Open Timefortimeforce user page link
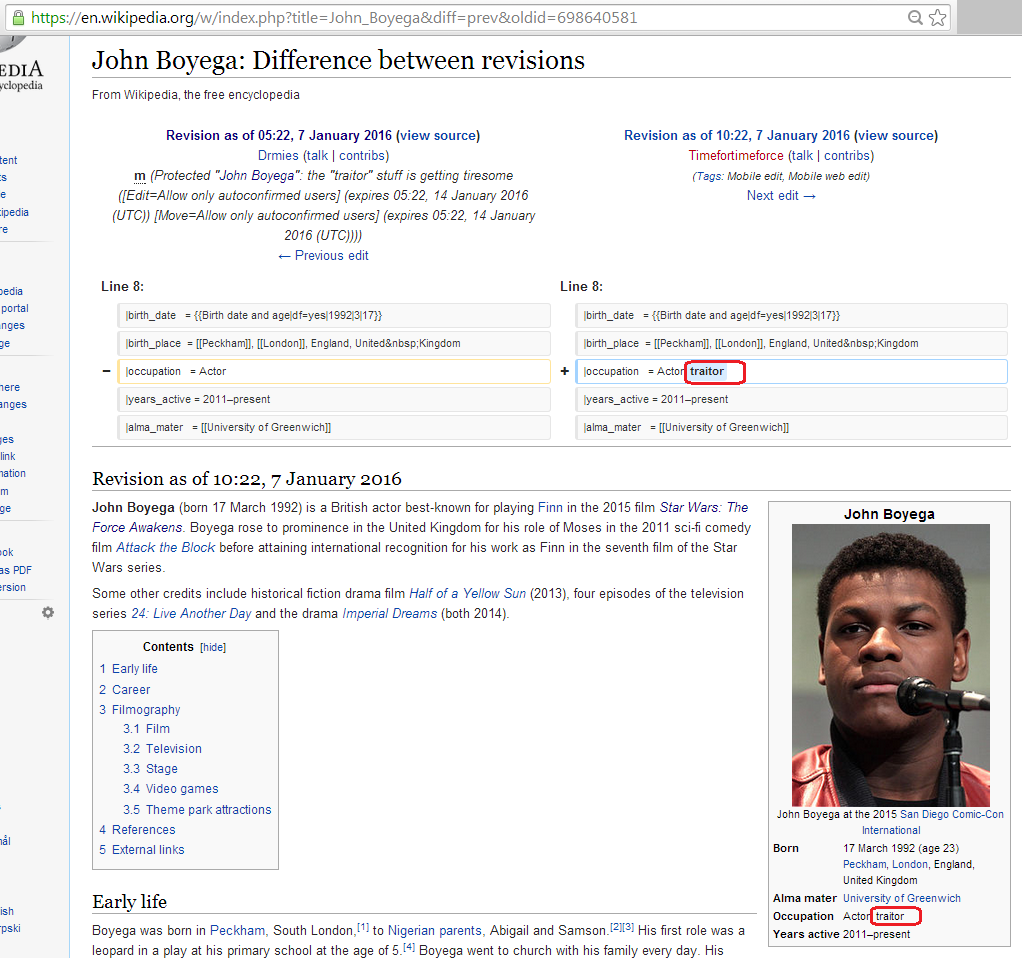Image resolution: width=1022 pixels, height=958 pixels. point(736,156)
